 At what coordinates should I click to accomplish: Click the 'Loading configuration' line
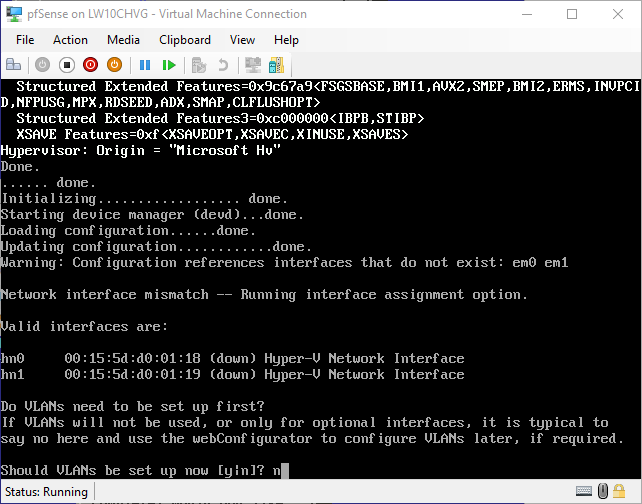tap(128, 231)
